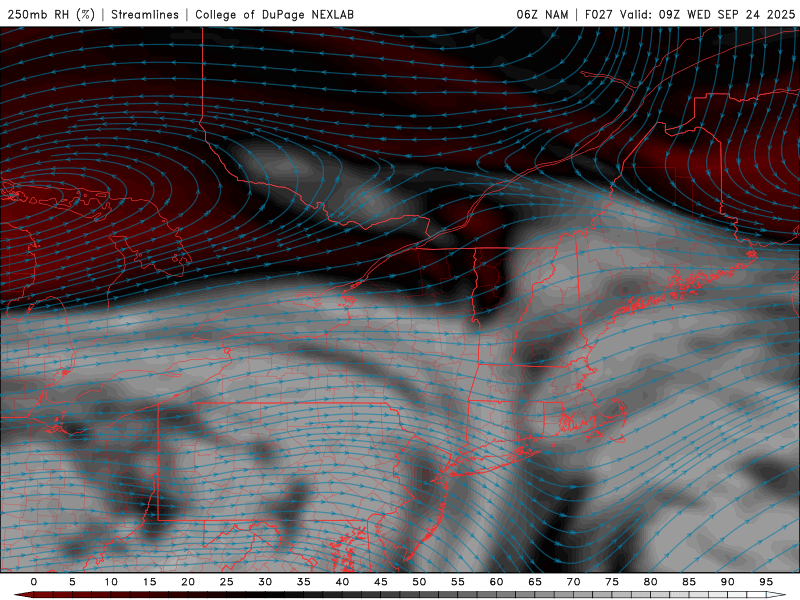
Task: Select the 25 tick label on color scale
Action: pos(226,582)
